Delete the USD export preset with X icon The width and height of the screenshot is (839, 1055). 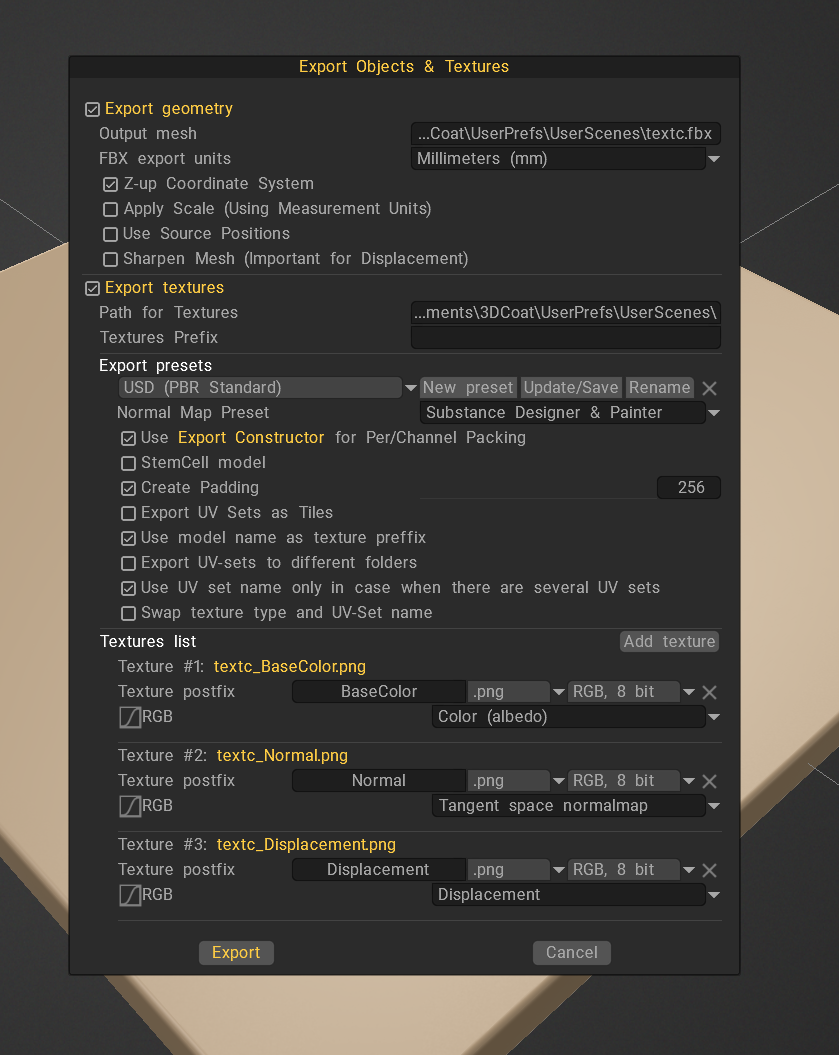[709, 388]
